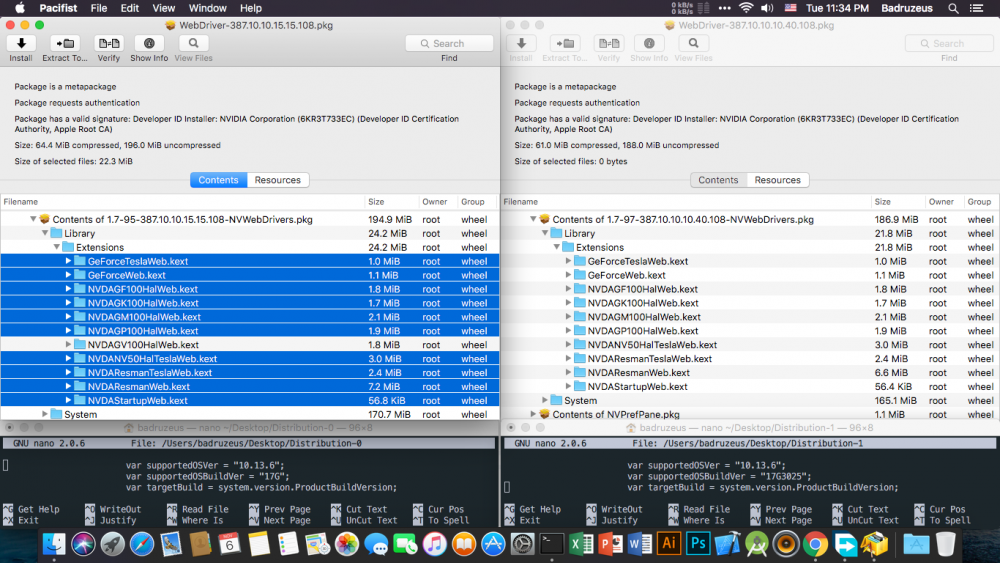Select NVDAGM100HalWeb.kext in right window
The image size is (1000, 563).
tap(644, 317)
